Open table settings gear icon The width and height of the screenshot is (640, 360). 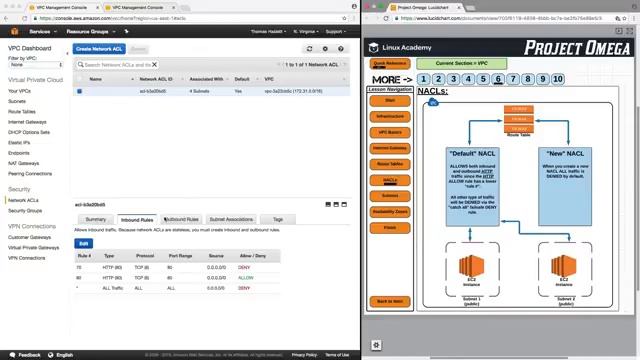[x=325, y=49]
